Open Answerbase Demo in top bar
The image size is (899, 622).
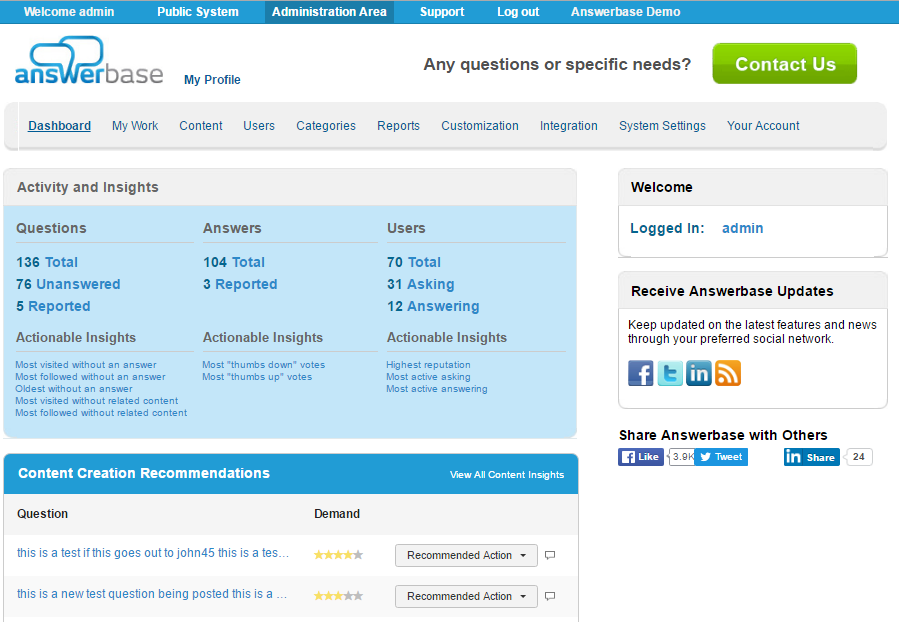tap(626, 11)
